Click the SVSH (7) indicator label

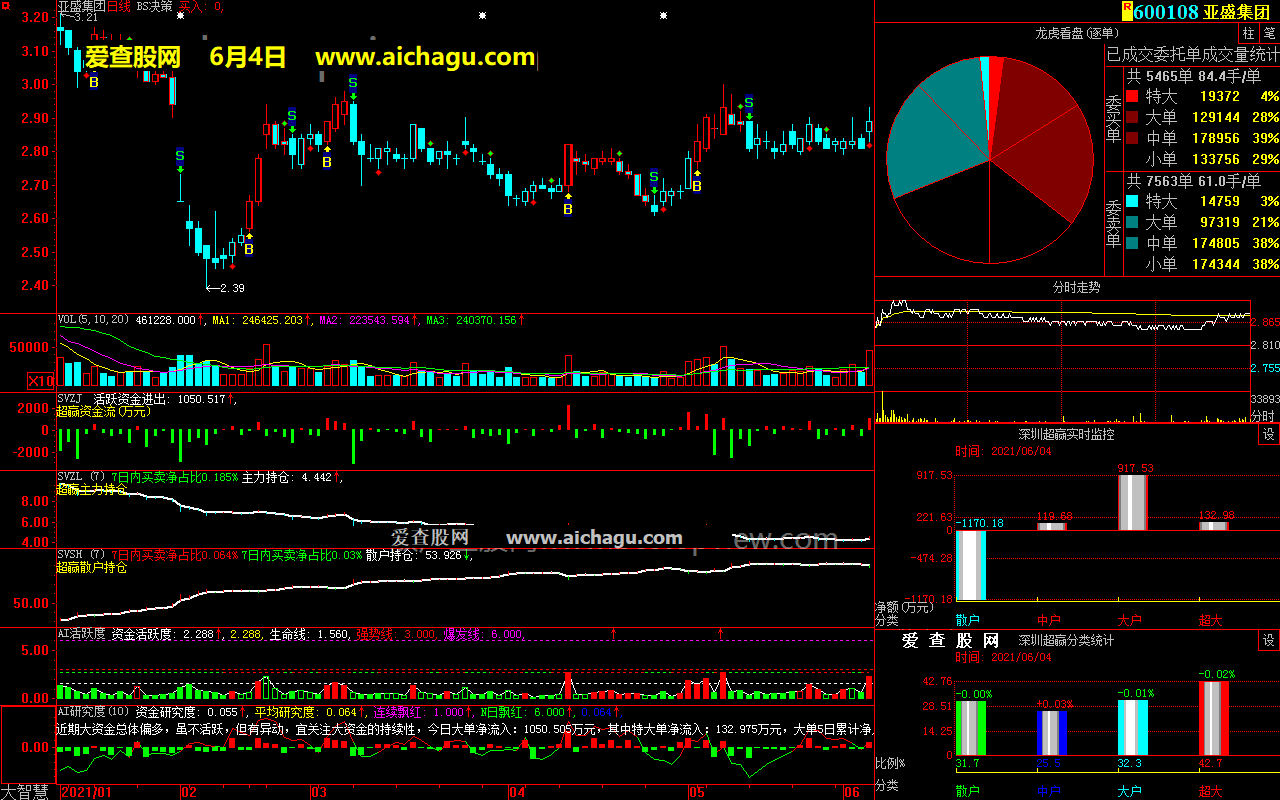81,554
